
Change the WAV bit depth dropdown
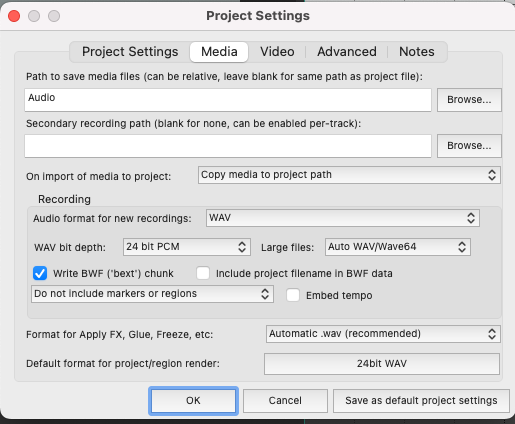click(x=187, y=247)
